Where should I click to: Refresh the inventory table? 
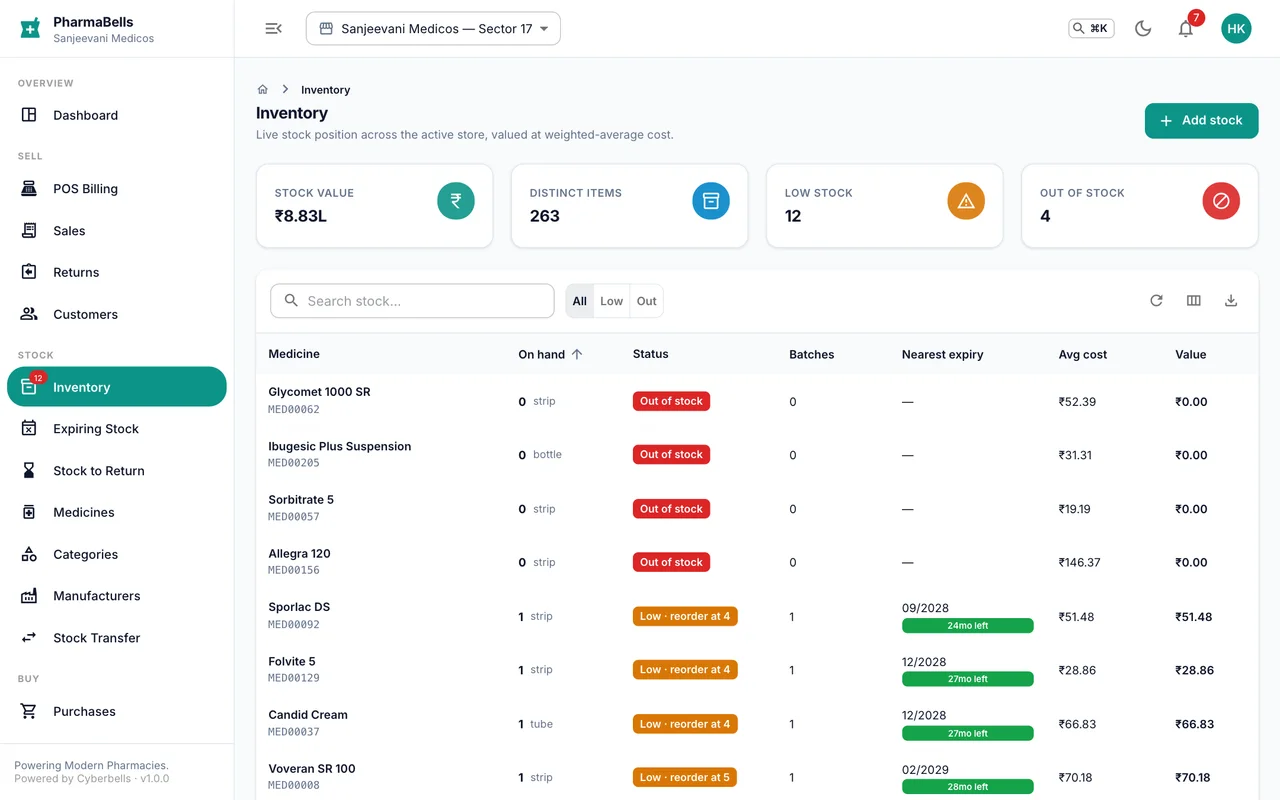coord(1156,301)
